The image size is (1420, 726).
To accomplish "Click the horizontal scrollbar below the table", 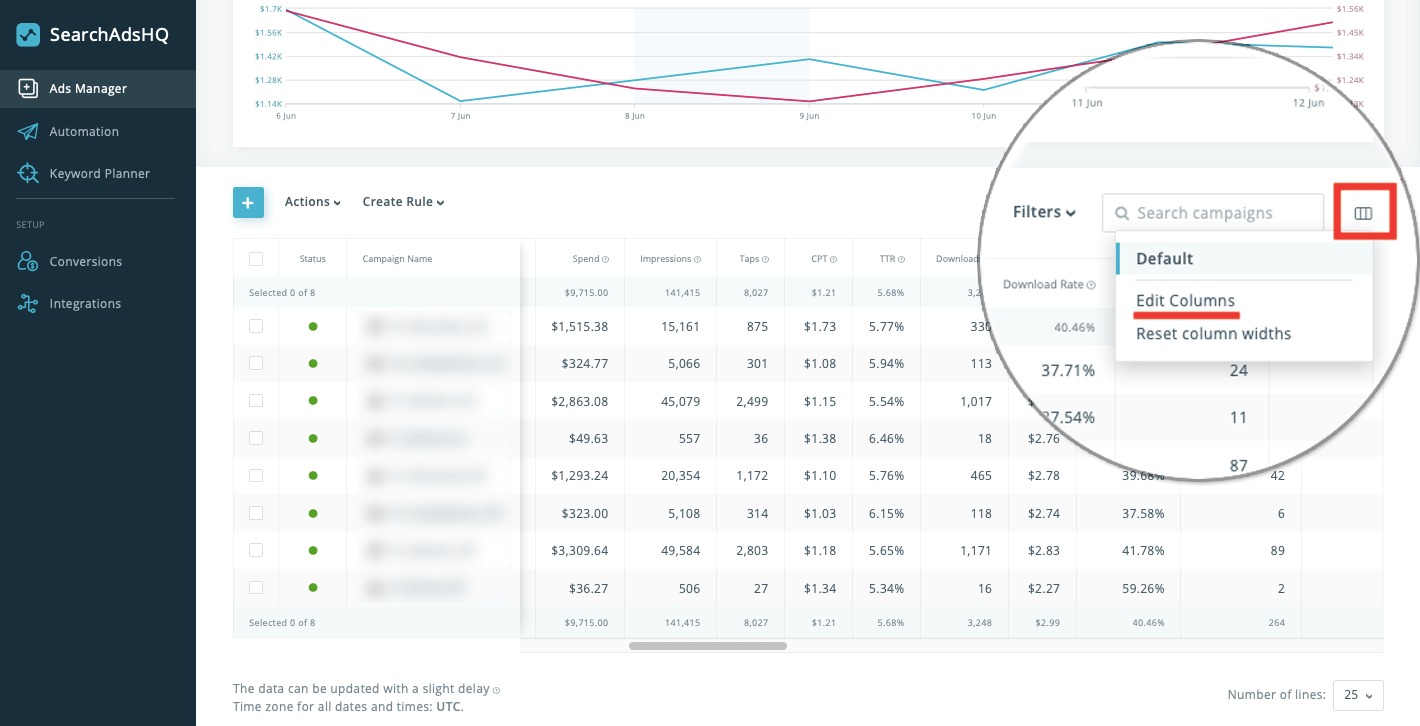I will [x=707, y=646].
